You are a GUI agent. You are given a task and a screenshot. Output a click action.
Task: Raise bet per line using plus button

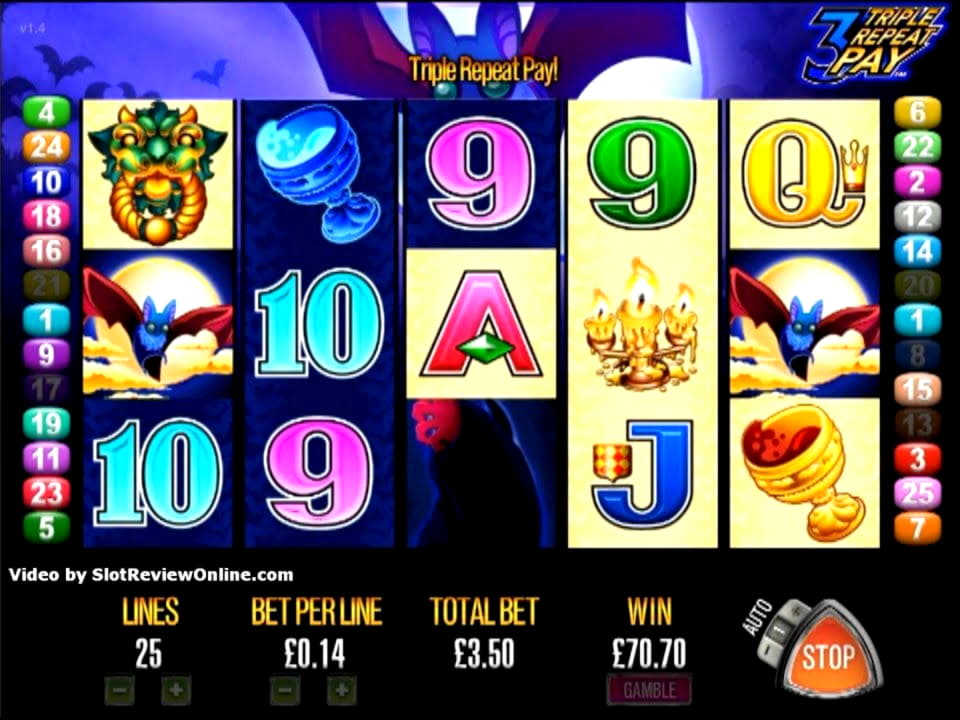(342, 691)
